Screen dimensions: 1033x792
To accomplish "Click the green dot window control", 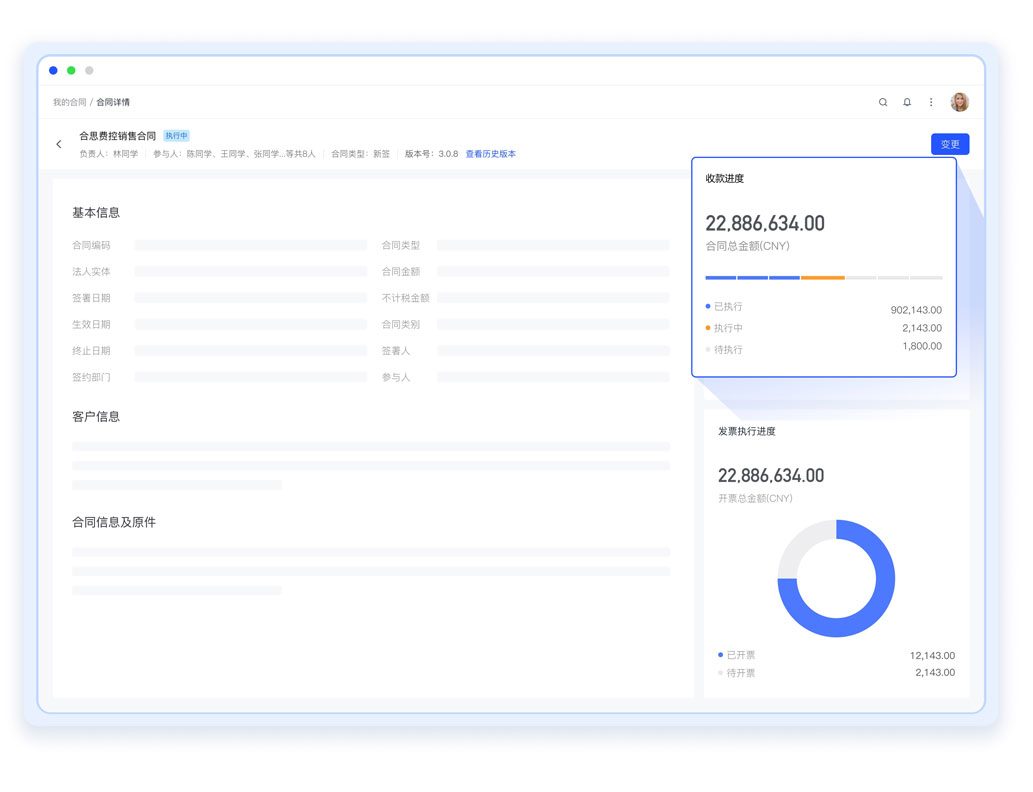I will [71, 70].
